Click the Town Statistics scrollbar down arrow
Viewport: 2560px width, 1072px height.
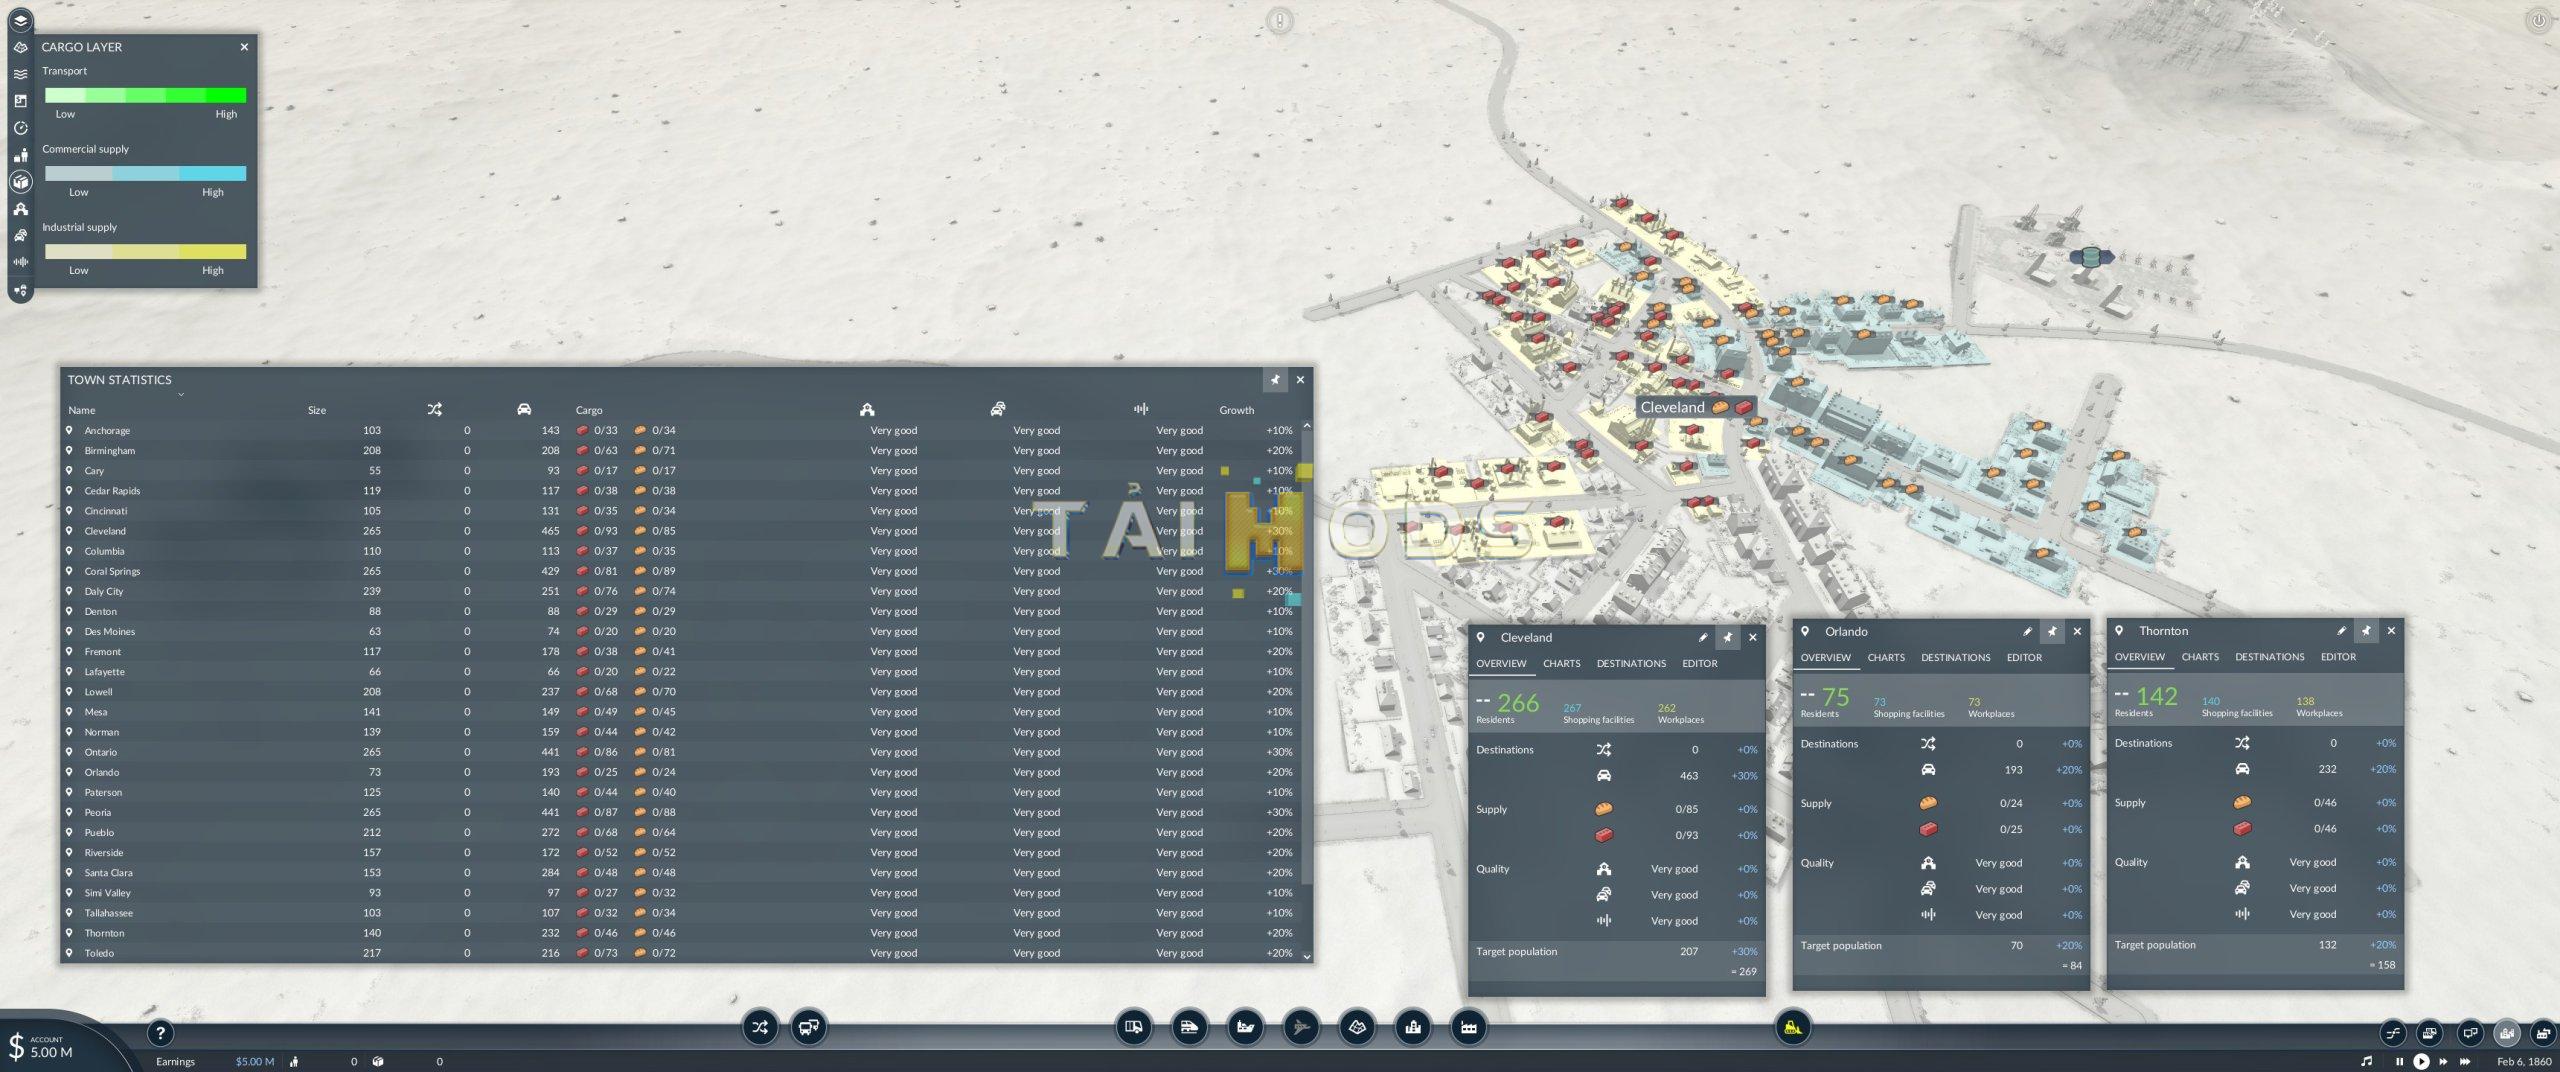coord(1306,956)
